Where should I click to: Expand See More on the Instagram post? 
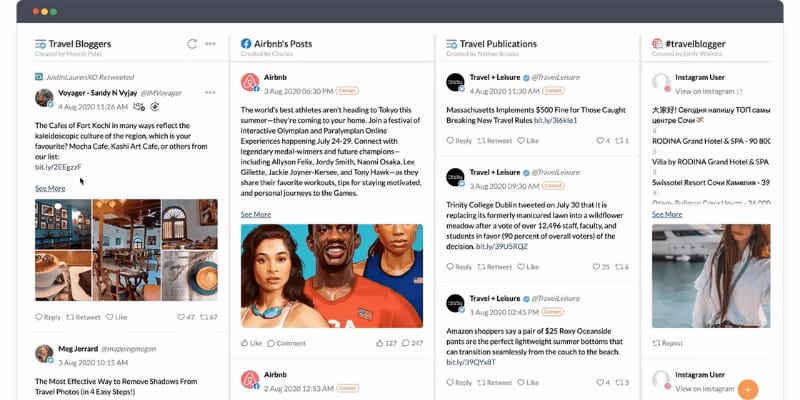click(x=667, y=214)
